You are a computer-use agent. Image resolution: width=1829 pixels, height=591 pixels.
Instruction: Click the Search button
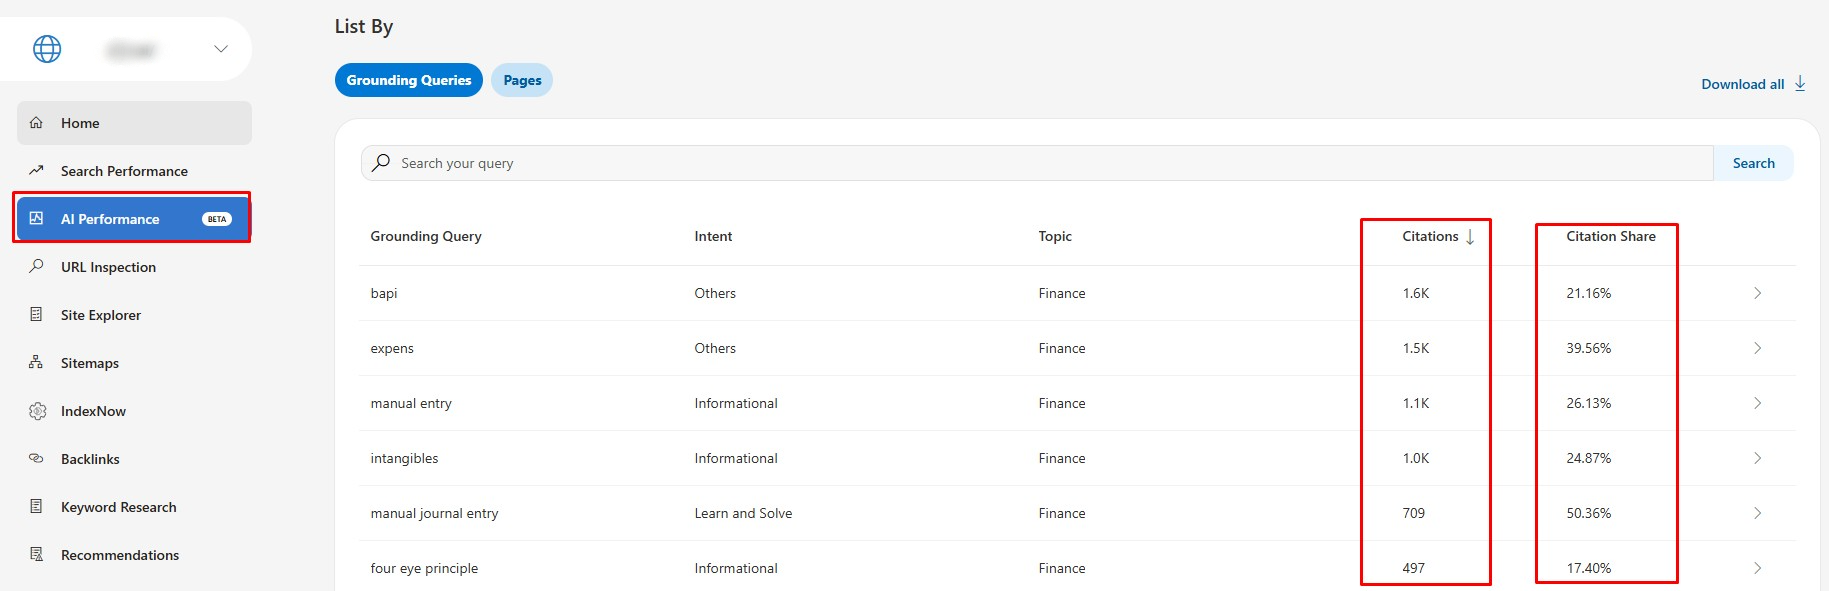pyautogui.click(x=1754, y=163)
